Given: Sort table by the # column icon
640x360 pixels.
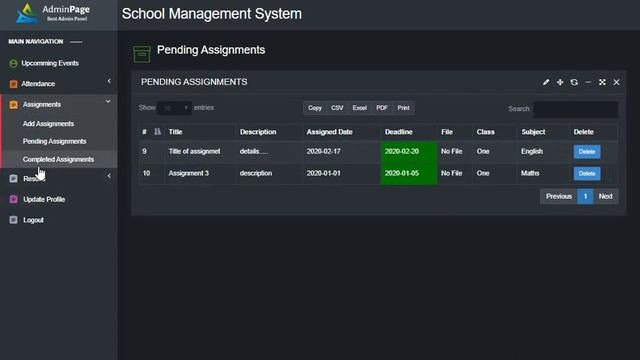Looking at the screenshot, I should click(x=158, y=132).
